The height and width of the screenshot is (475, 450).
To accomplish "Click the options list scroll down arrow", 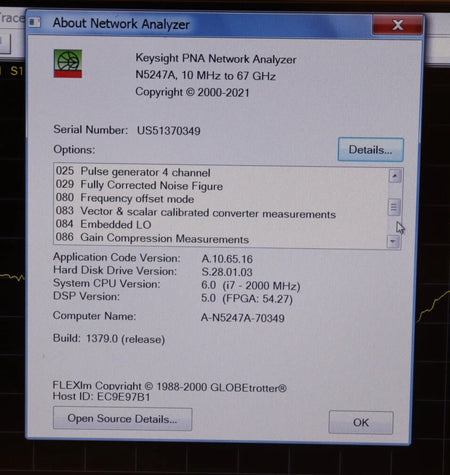I will pyautogui.click(x=393, y=241).
